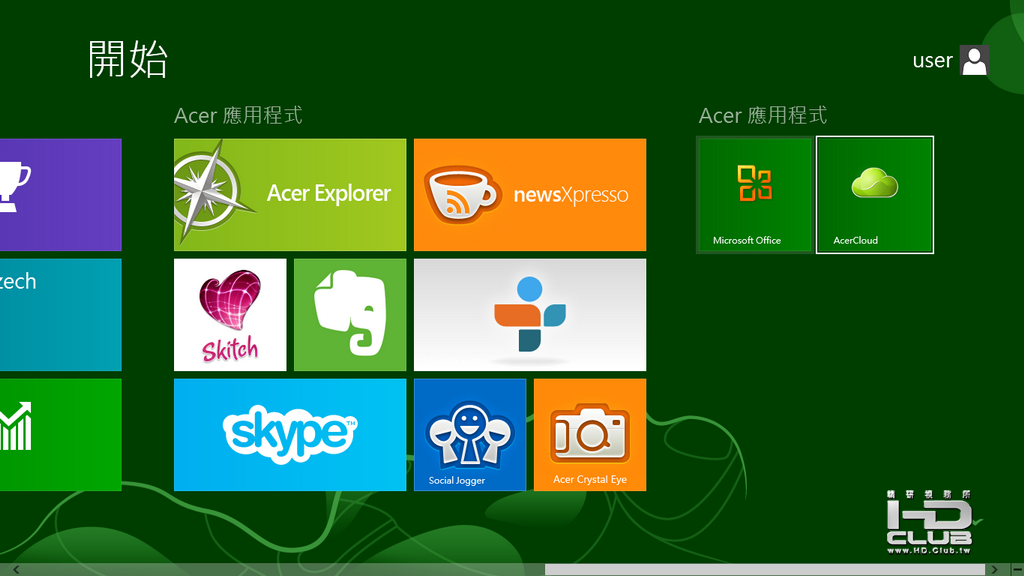The image size is (1024, 576).
Task: Open the Acer Explorer tile
Action: [290, 195]
